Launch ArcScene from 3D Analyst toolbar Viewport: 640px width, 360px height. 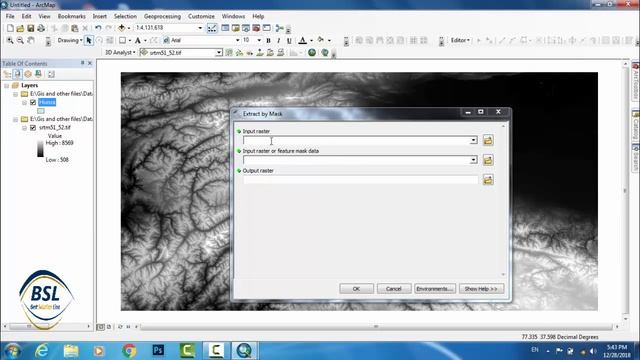312,53
